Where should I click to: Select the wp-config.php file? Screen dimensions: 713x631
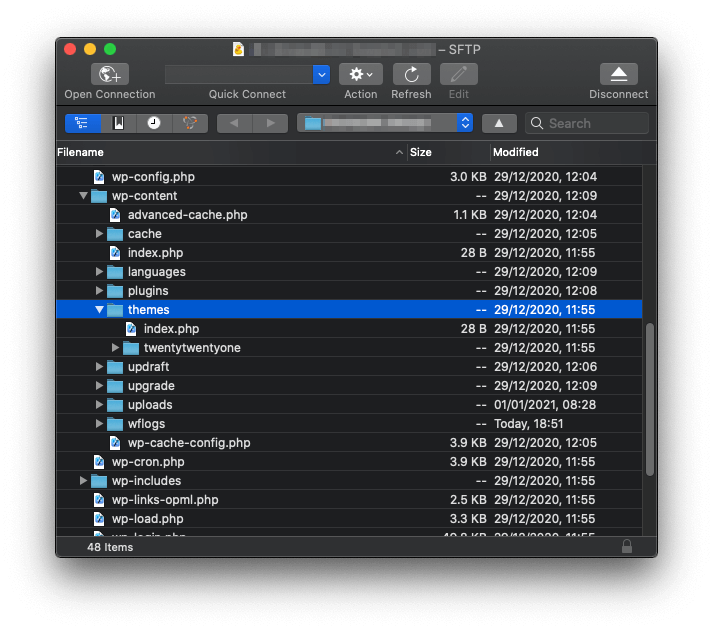pyautogui.click(x=153, y=177)
